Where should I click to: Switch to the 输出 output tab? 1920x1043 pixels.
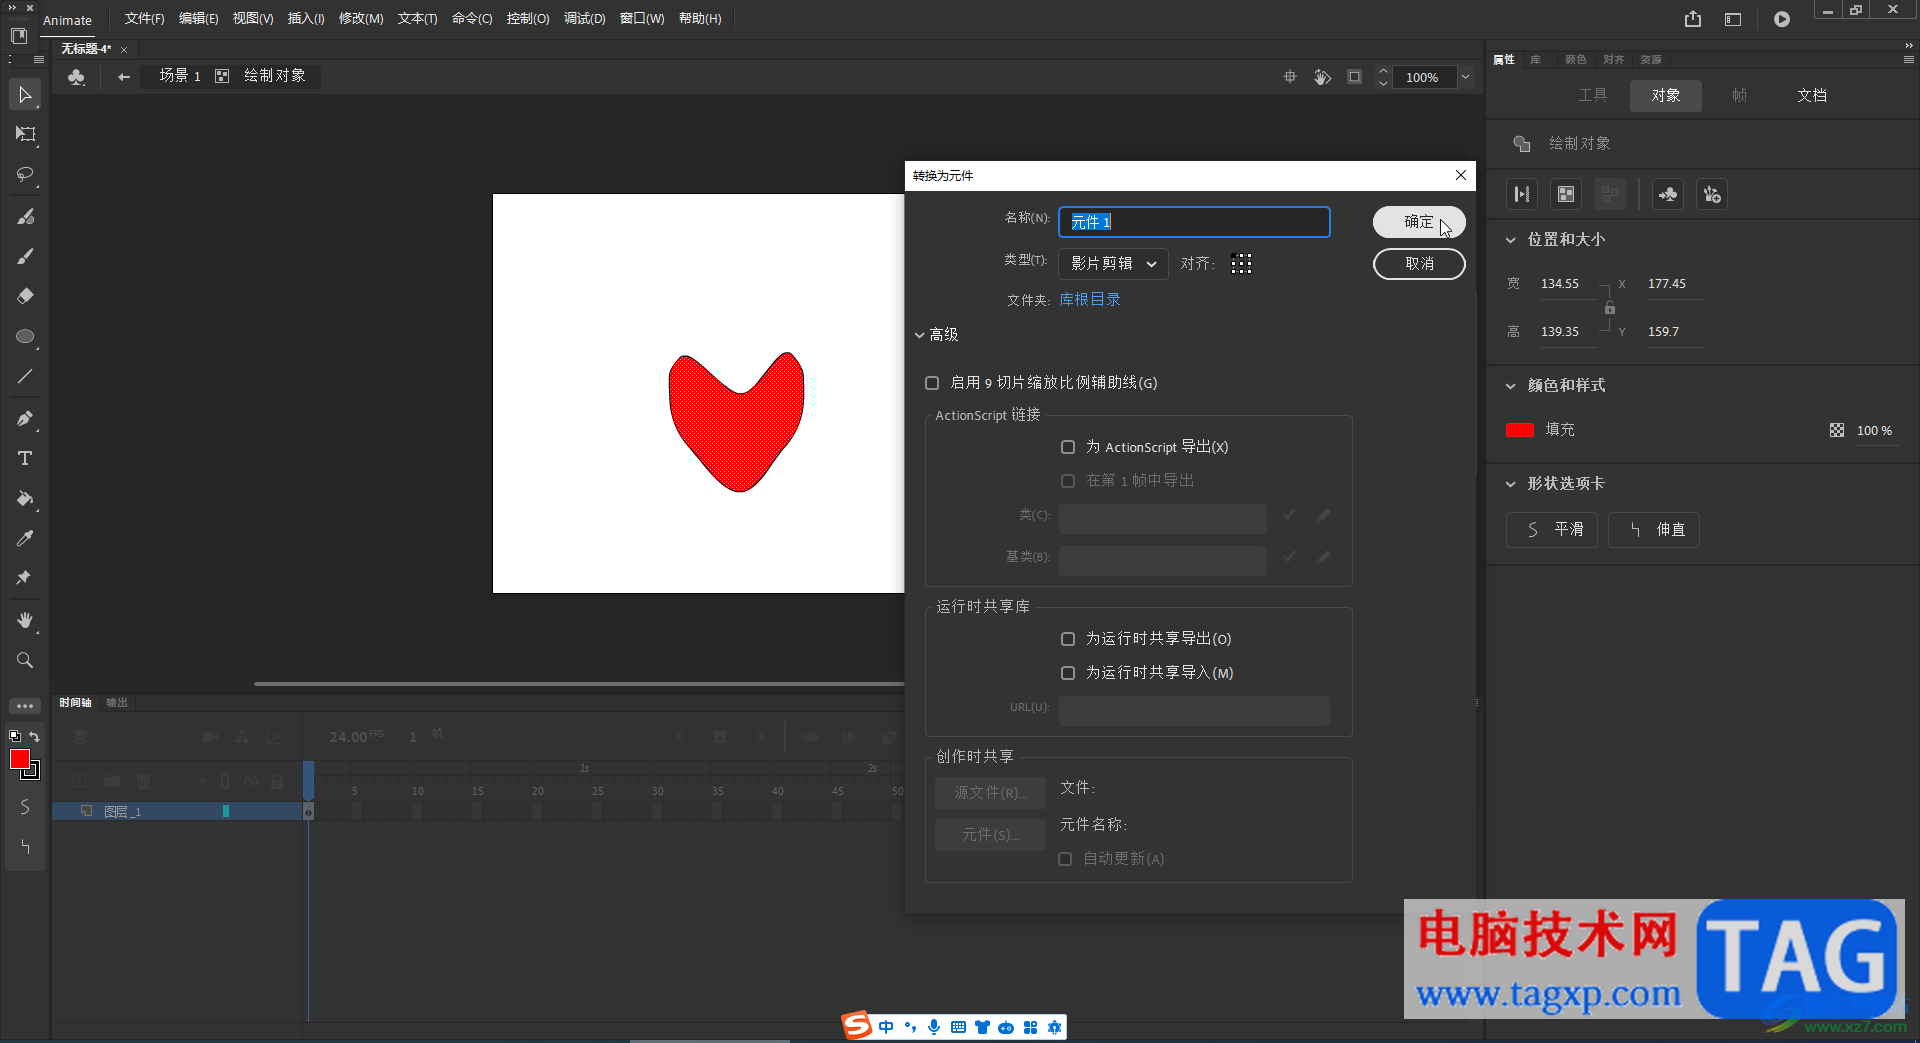(117, 703)
